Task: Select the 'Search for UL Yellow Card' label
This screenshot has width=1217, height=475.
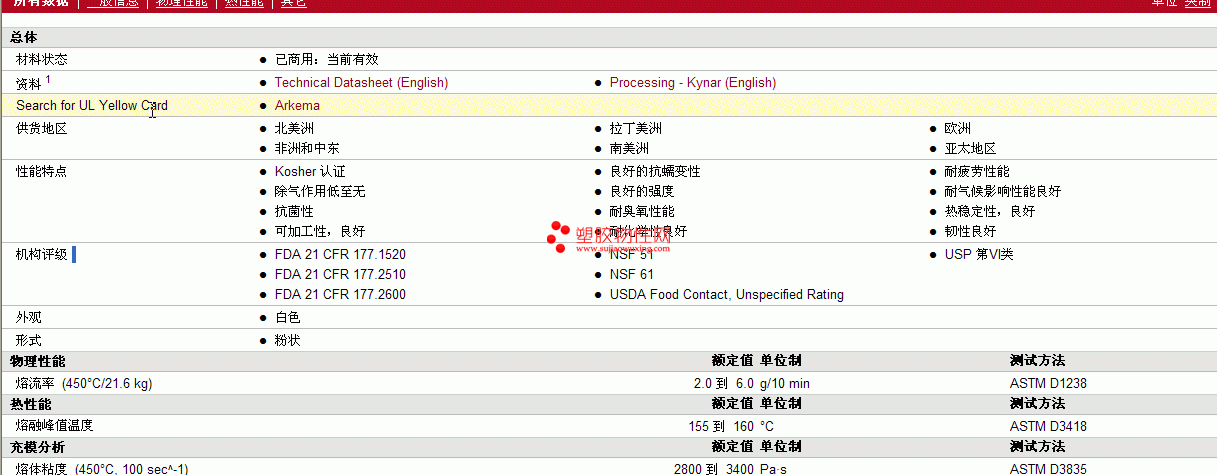Action: (x=92, y=105)
